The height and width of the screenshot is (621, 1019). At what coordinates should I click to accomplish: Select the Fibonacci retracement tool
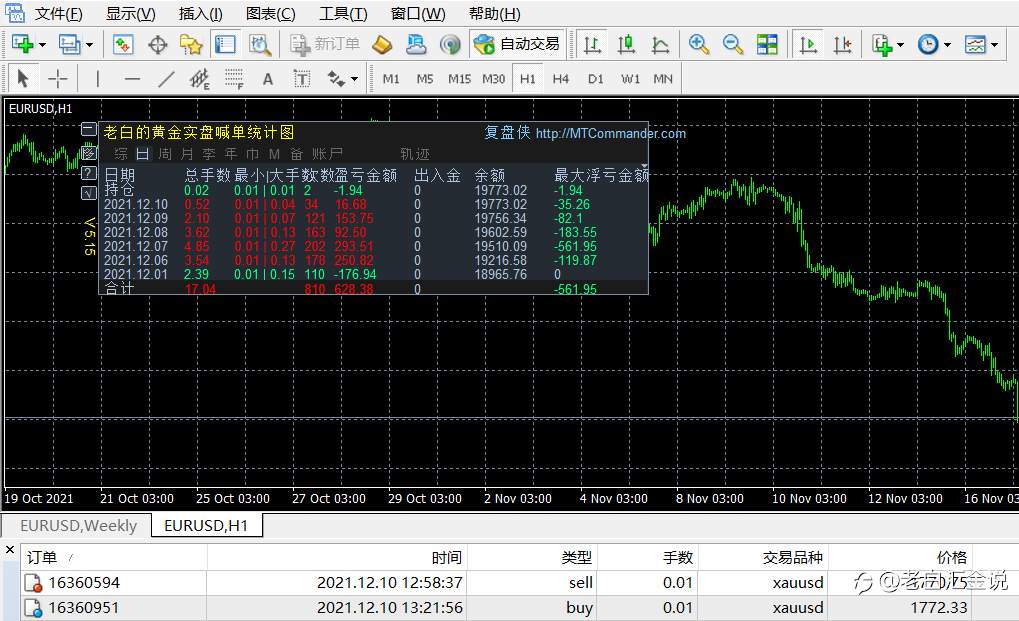[234, 79]
